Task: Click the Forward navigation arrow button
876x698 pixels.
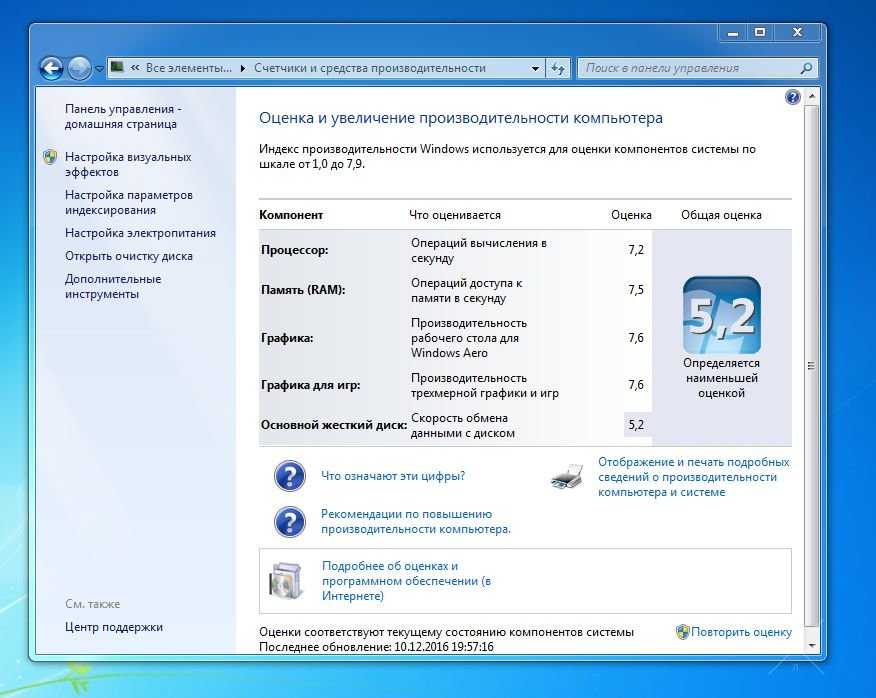Action: [79, 68]
